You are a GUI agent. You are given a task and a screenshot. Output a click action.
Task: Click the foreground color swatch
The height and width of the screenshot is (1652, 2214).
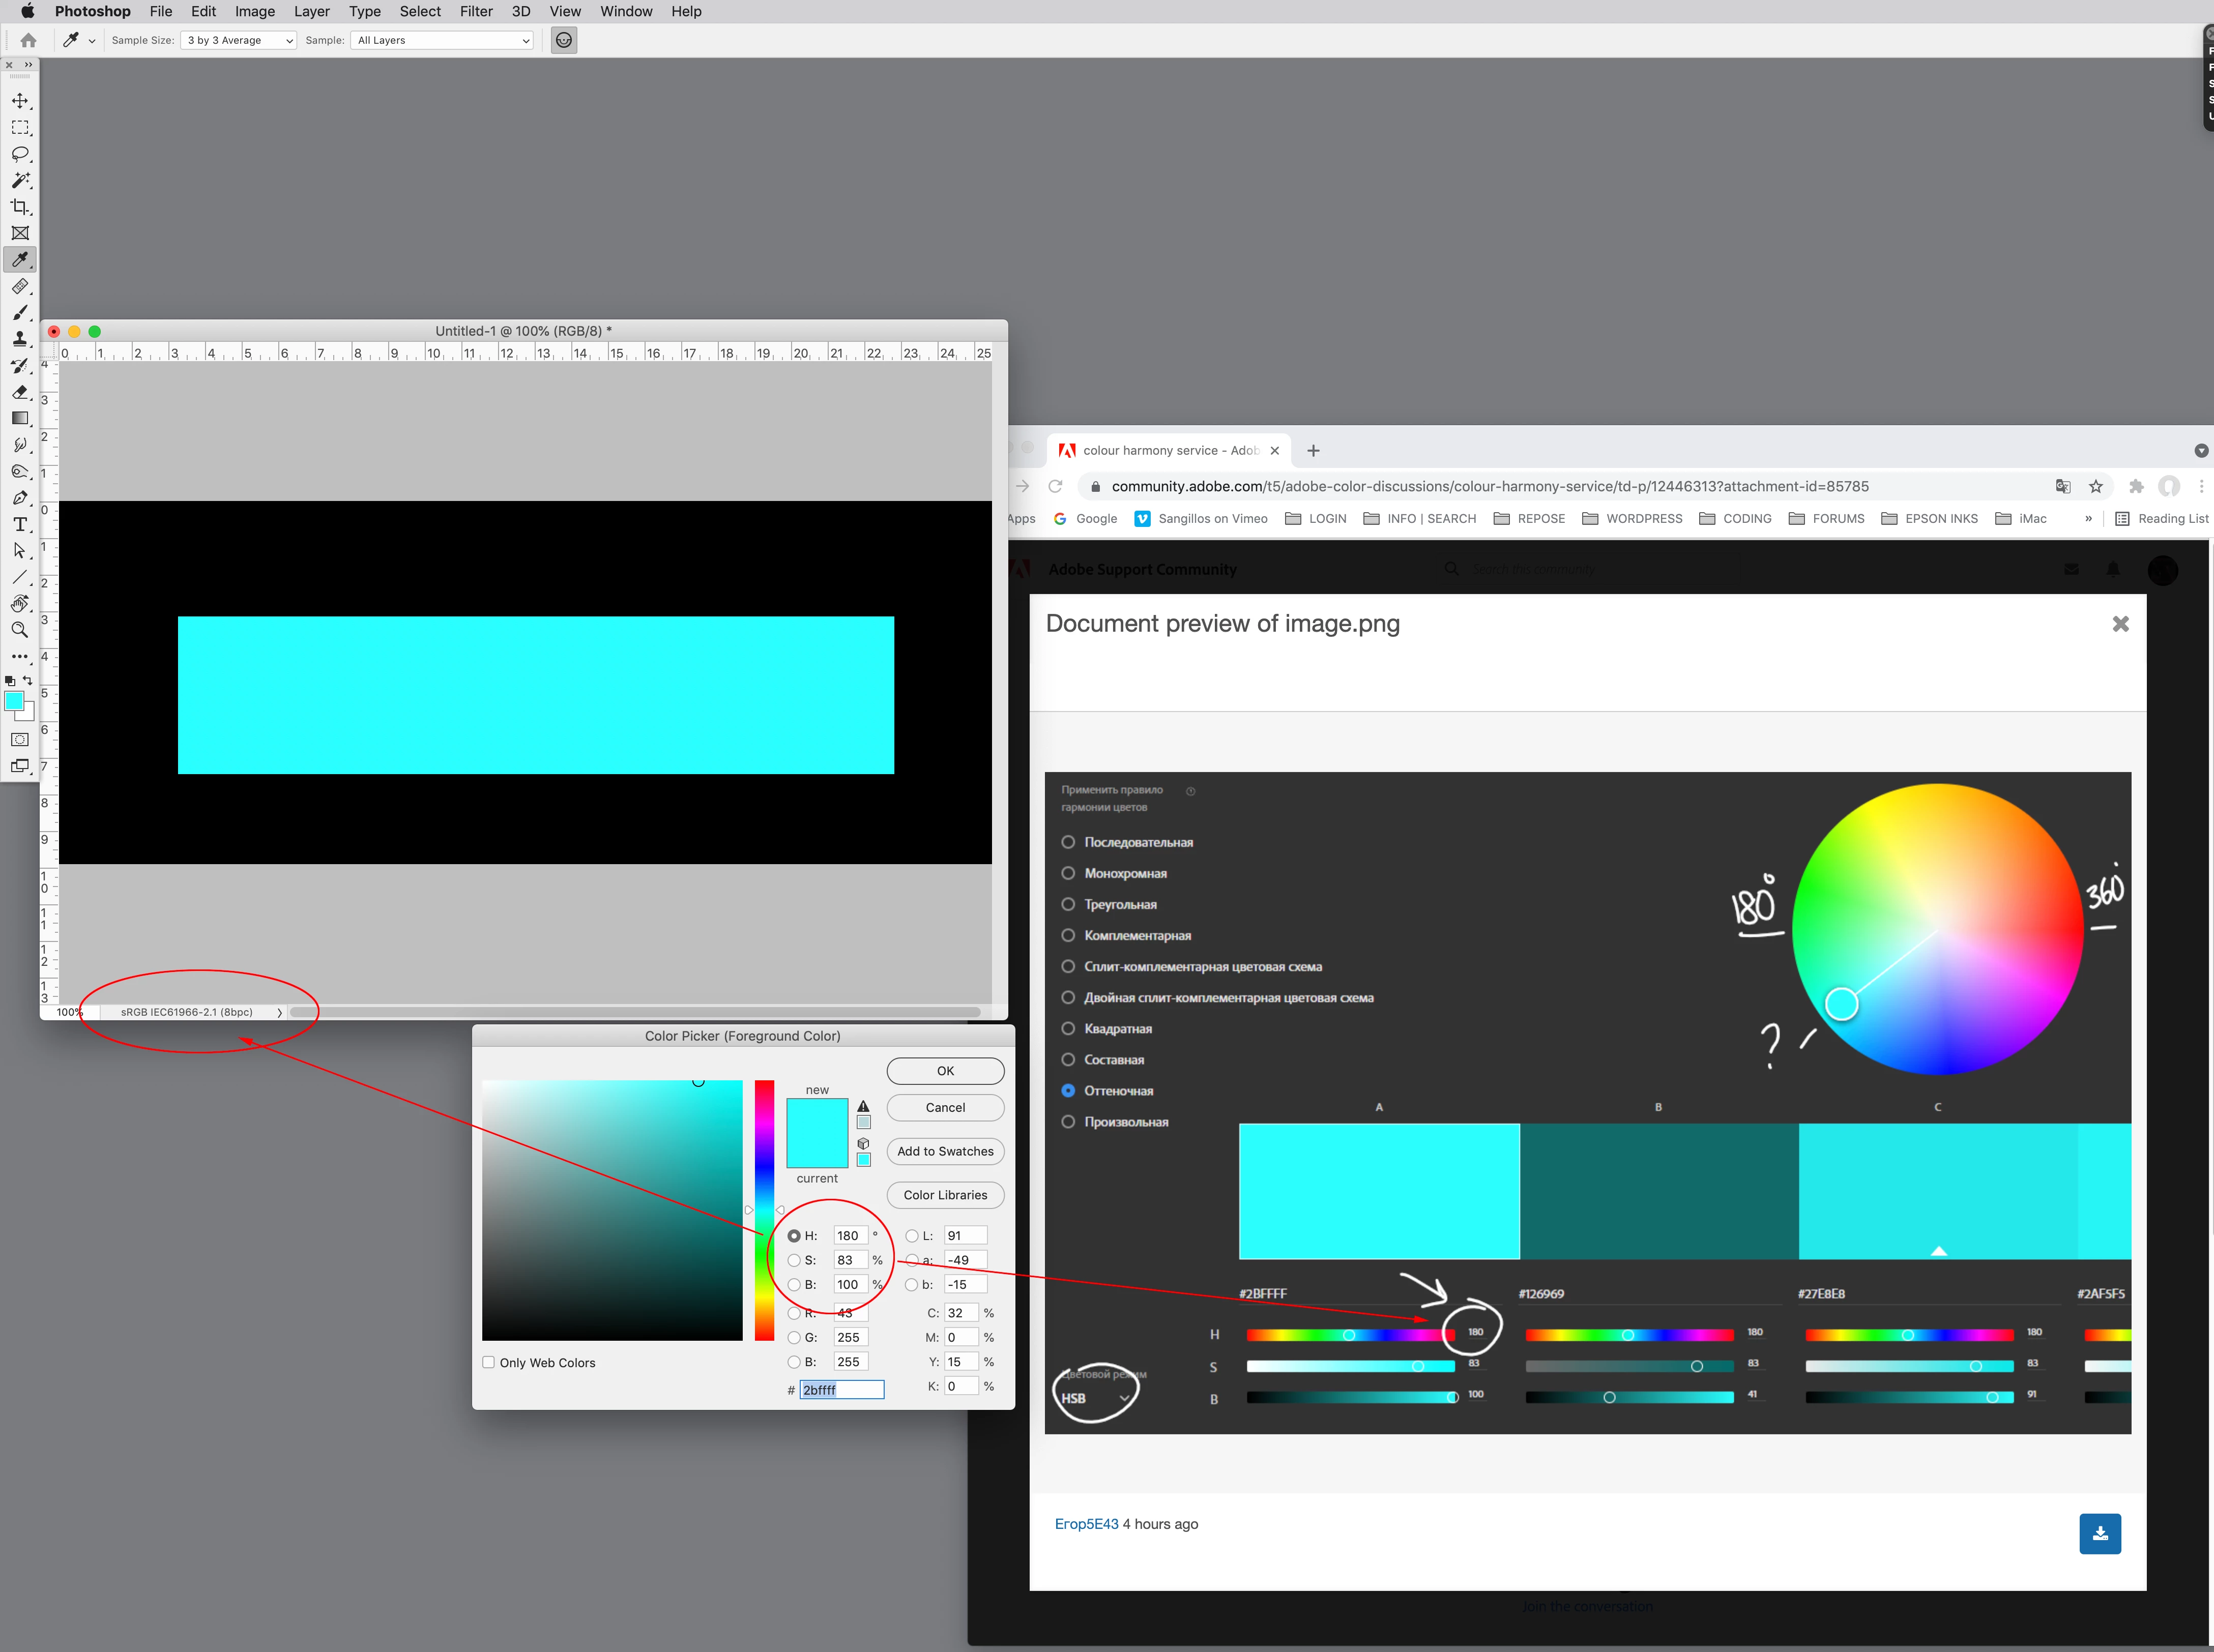click(x=14, y=701)
